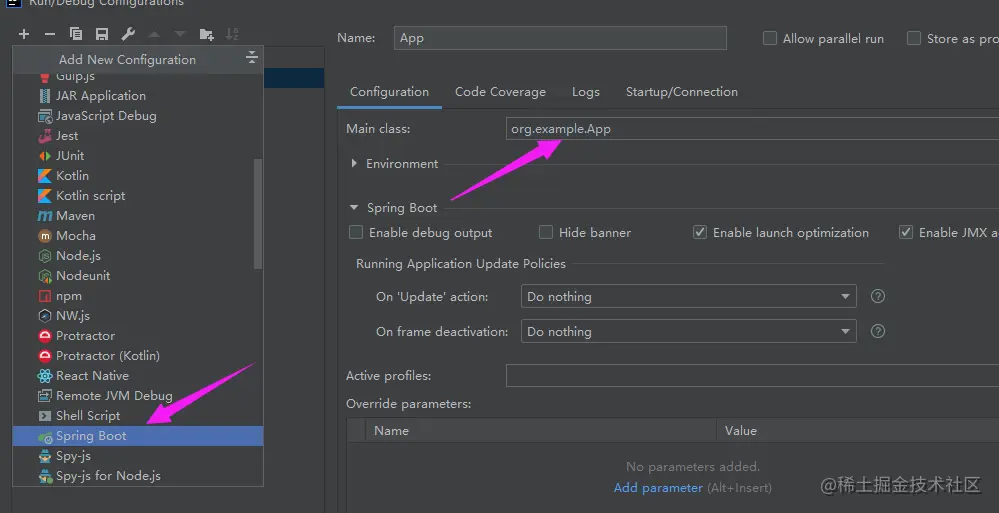Open the On 'Update' action dropdown
This screenshot has height=513, width=999.
(x=689, y=296)
